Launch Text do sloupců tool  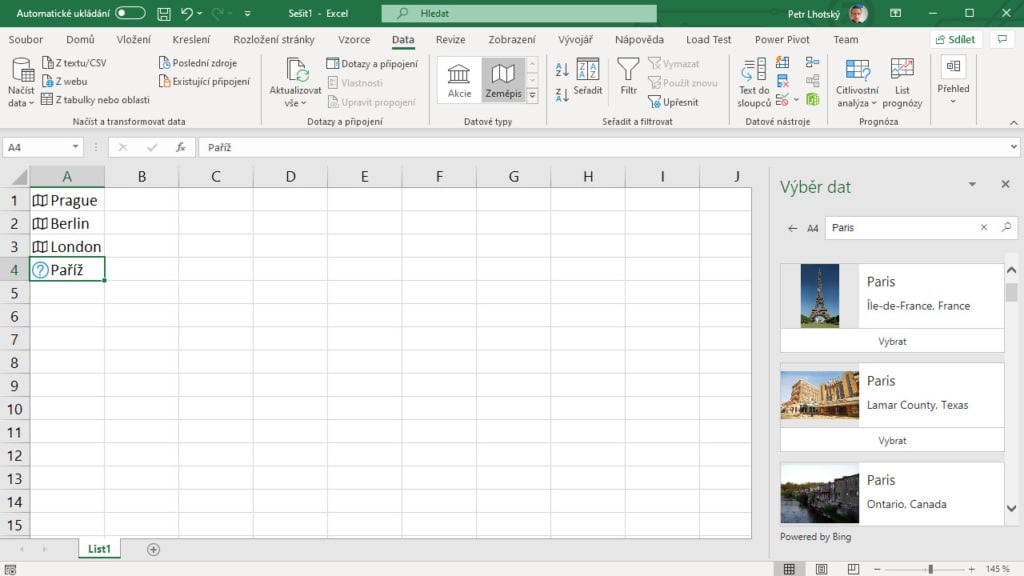click(x=754, y=82)
